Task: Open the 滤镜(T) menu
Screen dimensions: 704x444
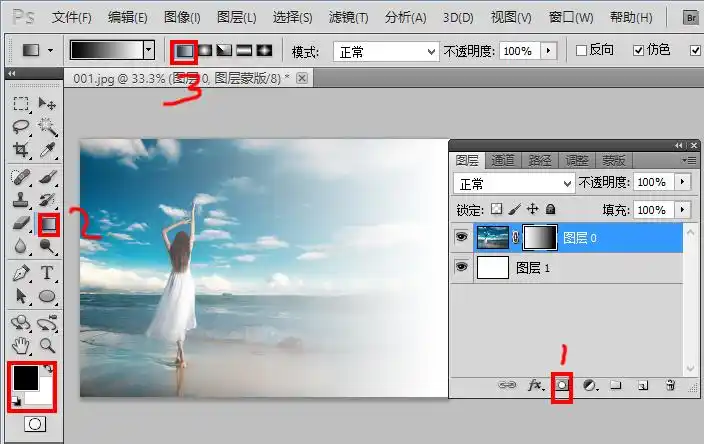Action: pyautogui.click(x=349, y=18)
